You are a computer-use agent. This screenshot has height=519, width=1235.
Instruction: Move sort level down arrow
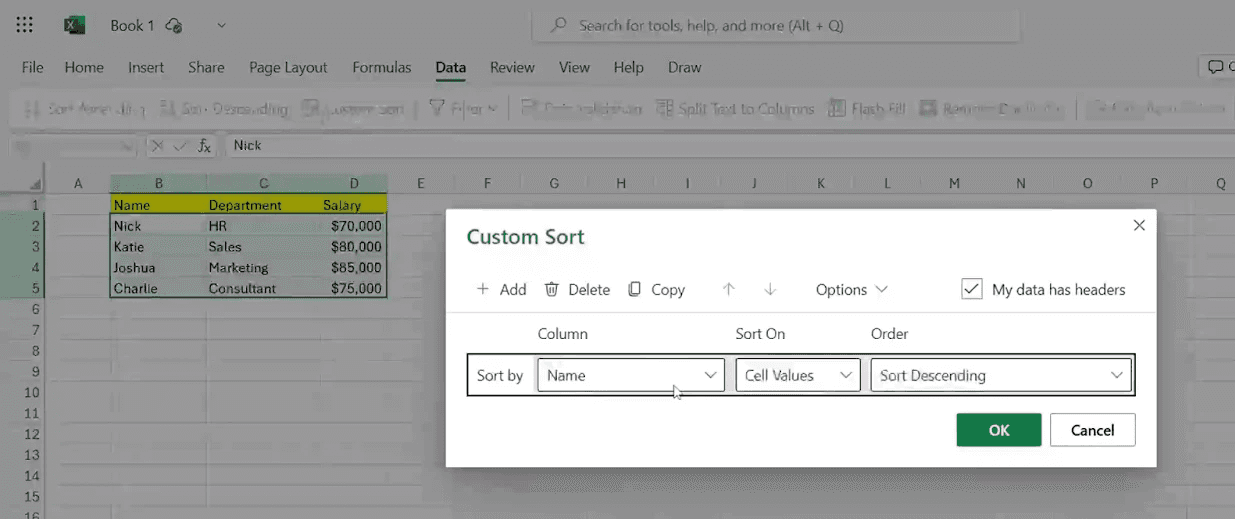(770, 289)
